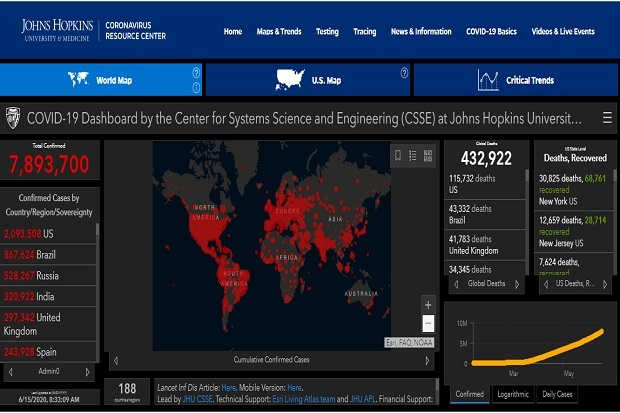
Task: Switch chart to Daily Cases view
Action: pyautogui.click(x=557, y=394)
